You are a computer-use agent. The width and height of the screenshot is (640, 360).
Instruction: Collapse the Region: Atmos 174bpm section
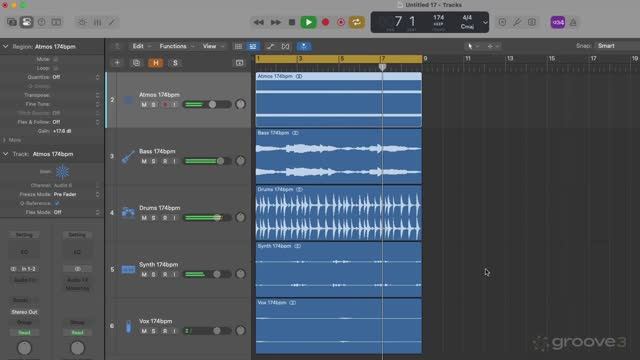point(6,47)
